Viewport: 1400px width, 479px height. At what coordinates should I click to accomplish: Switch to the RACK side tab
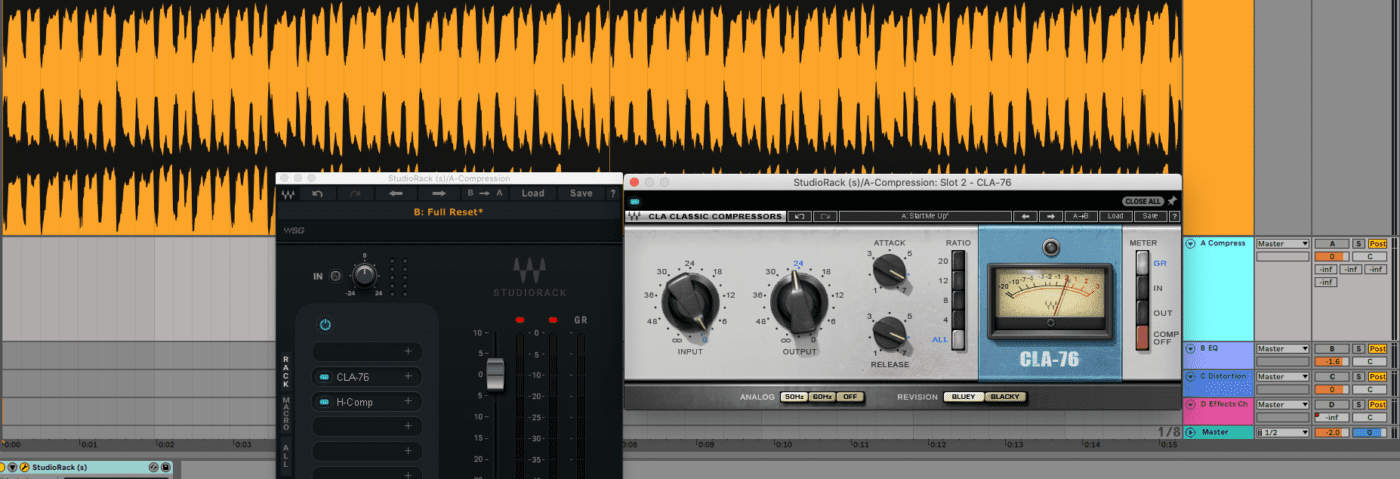coord(285,370)
